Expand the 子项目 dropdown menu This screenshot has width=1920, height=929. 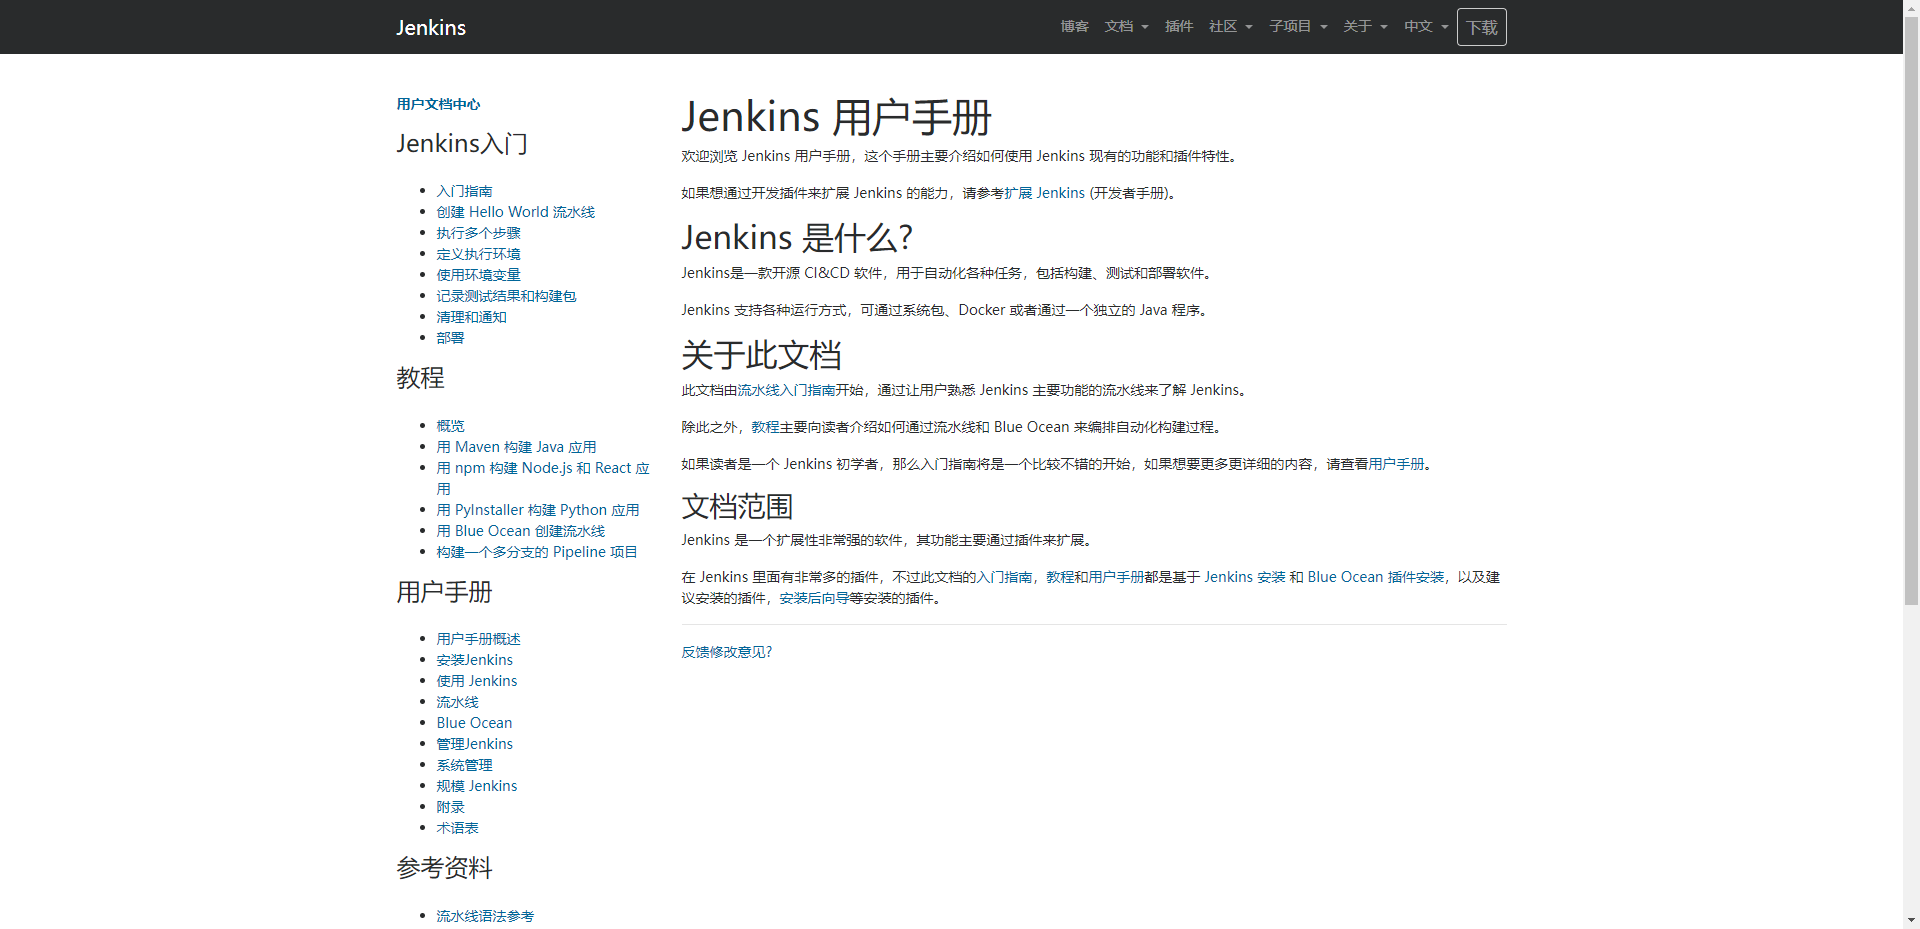coord(1298,26)
